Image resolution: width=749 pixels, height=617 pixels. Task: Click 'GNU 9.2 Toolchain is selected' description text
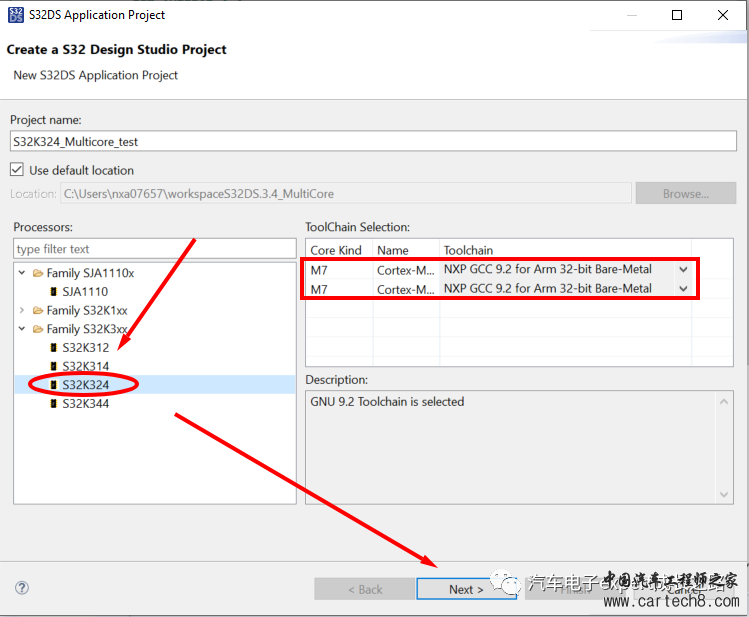(x=387, y=402)
